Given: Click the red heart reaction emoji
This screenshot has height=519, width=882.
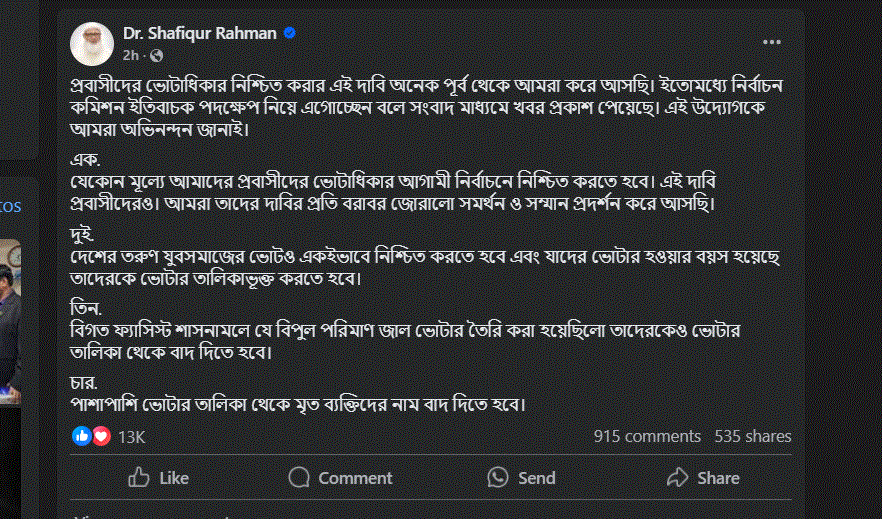Looking at the screenshot, I should tap(100, 436).
